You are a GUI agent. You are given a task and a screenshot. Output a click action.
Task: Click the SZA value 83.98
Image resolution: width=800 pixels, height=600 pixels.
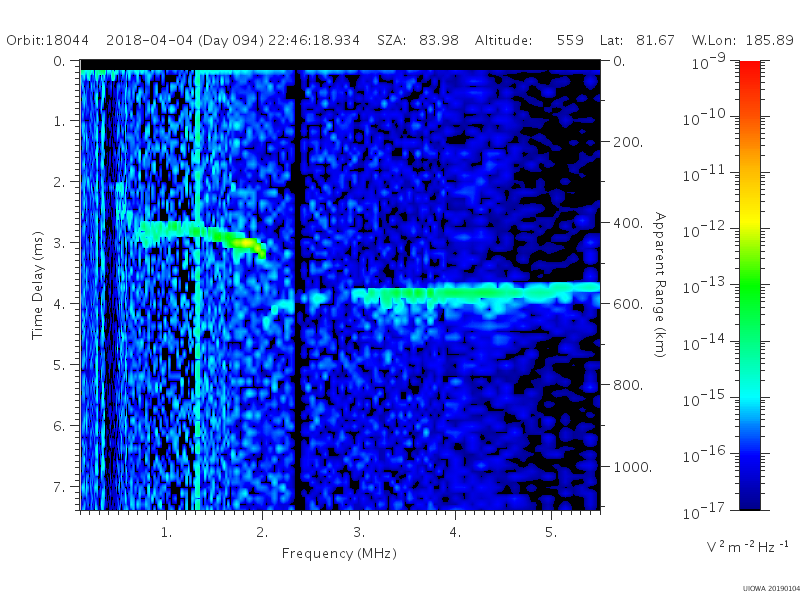[x=439, y=40]
